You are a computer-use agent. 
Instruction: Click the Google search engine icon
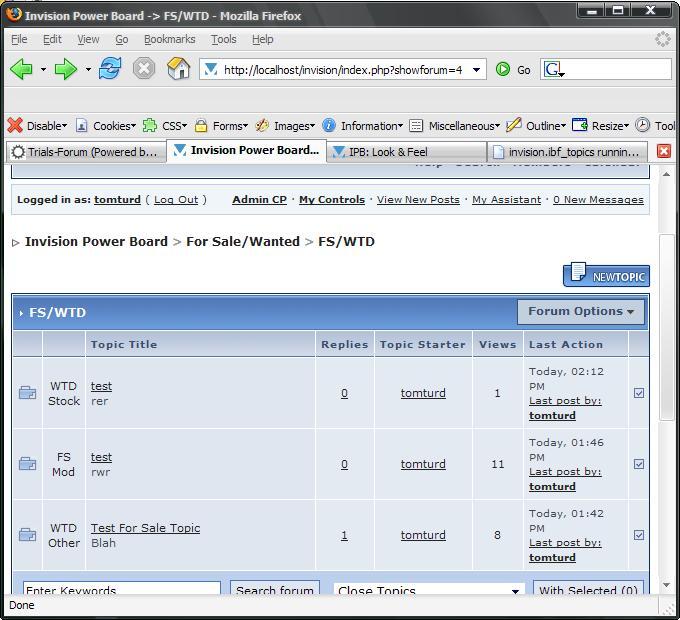(553, 69)
